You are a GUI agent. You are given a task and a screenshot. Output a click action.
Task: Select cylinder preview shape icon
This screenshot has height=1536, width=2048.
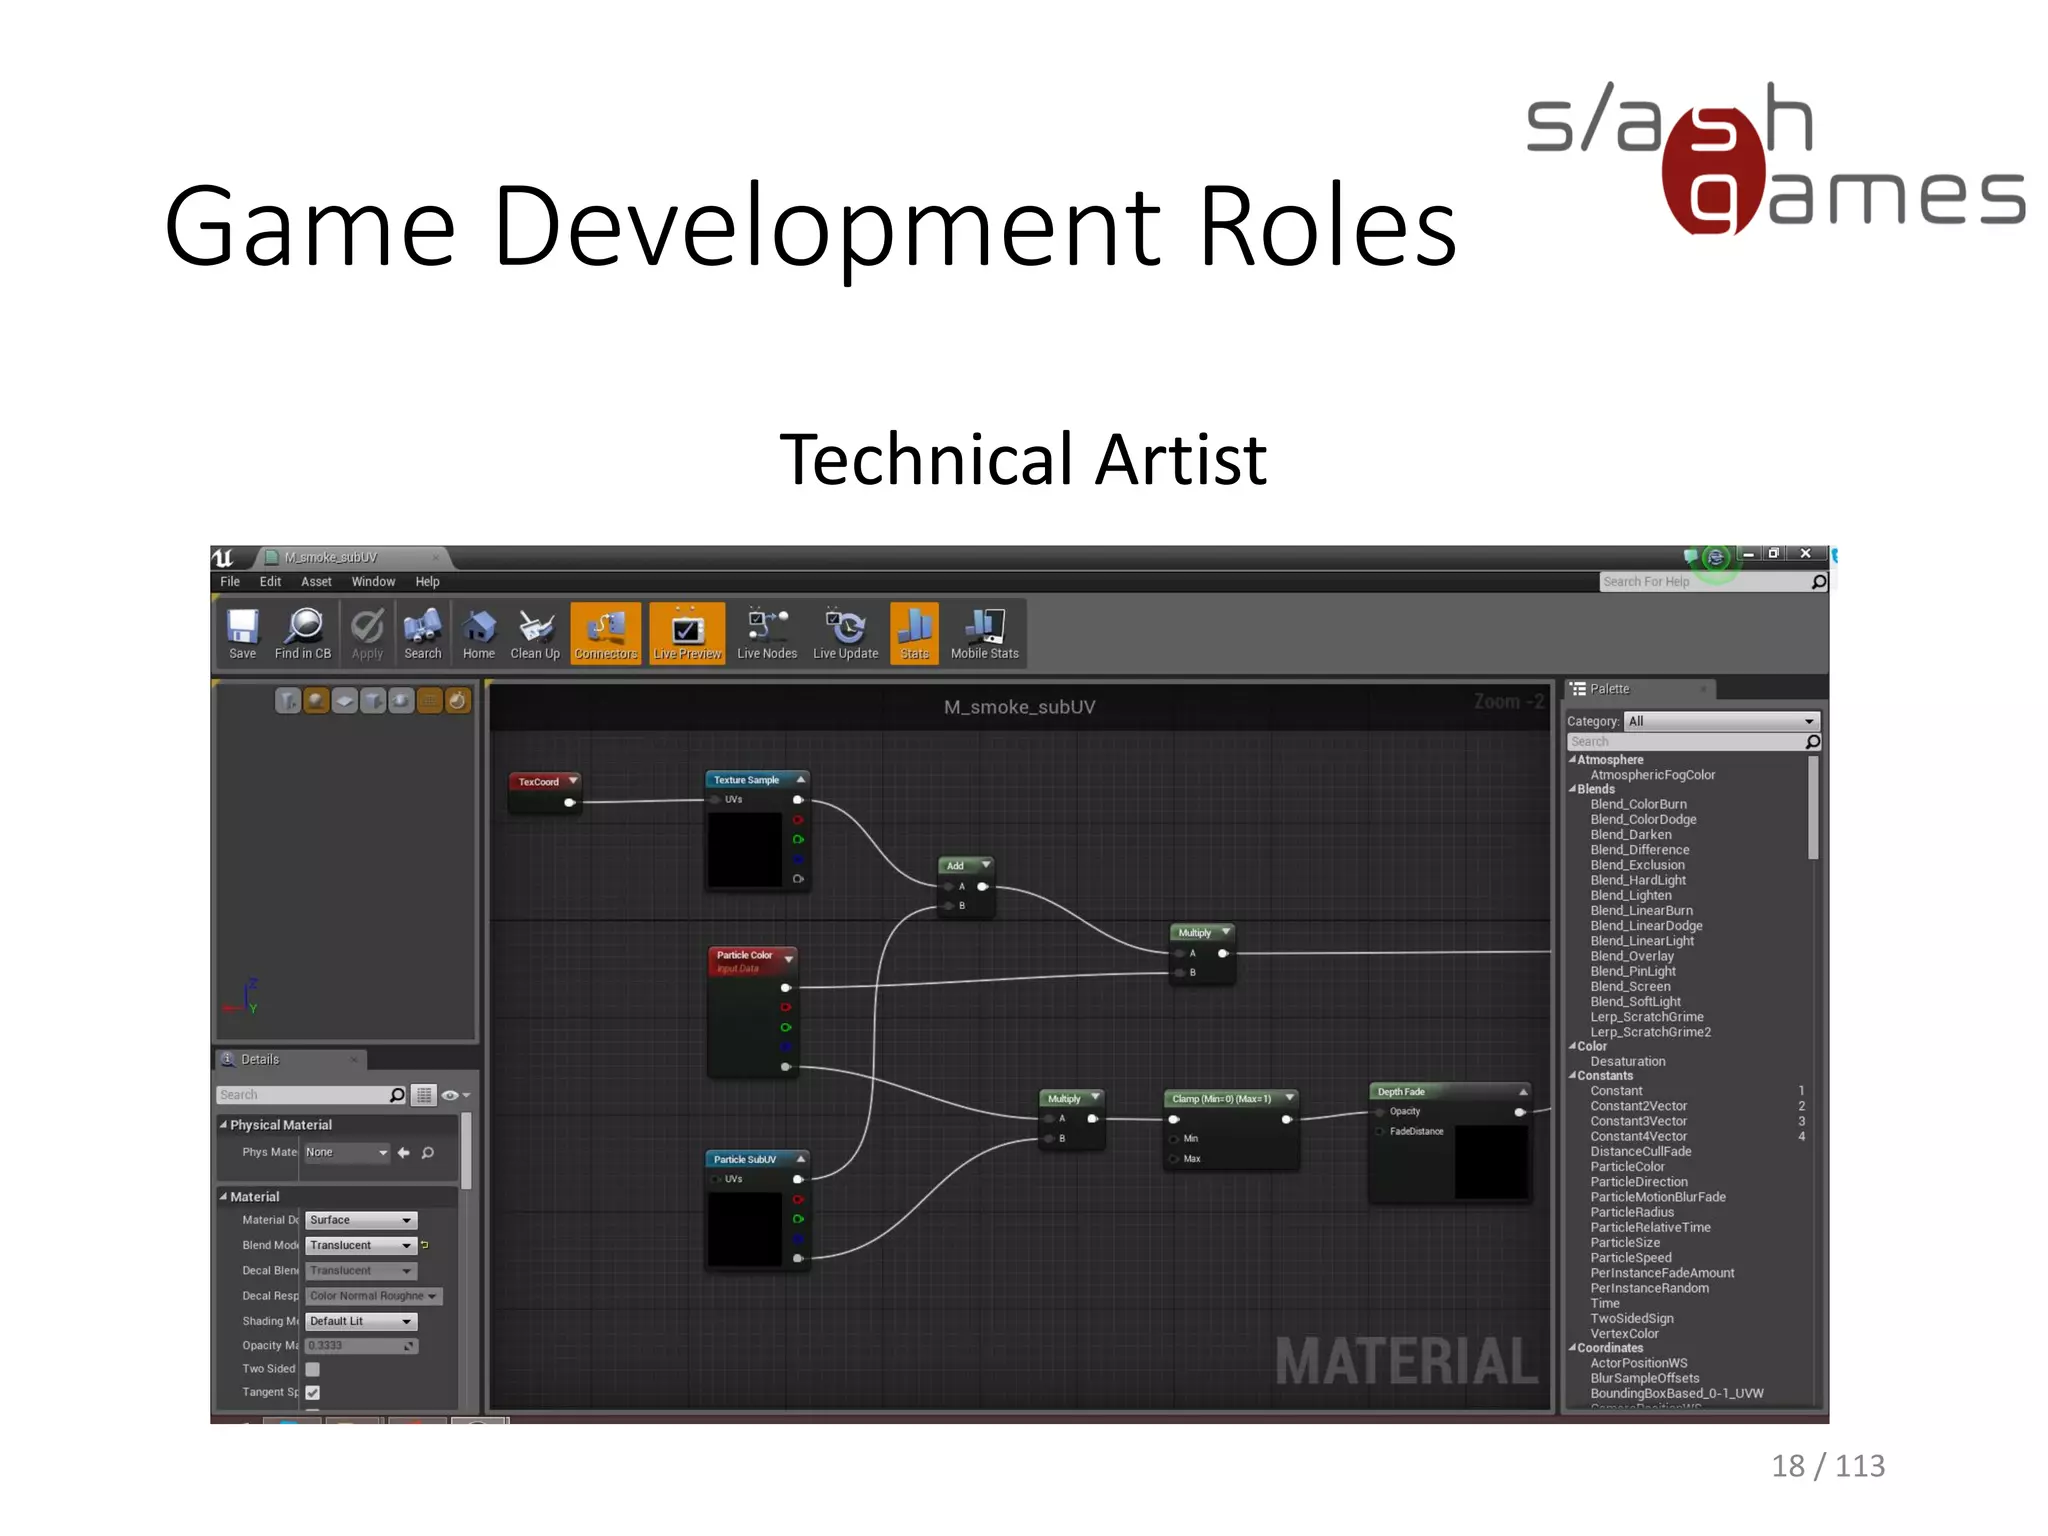[287, 701]
